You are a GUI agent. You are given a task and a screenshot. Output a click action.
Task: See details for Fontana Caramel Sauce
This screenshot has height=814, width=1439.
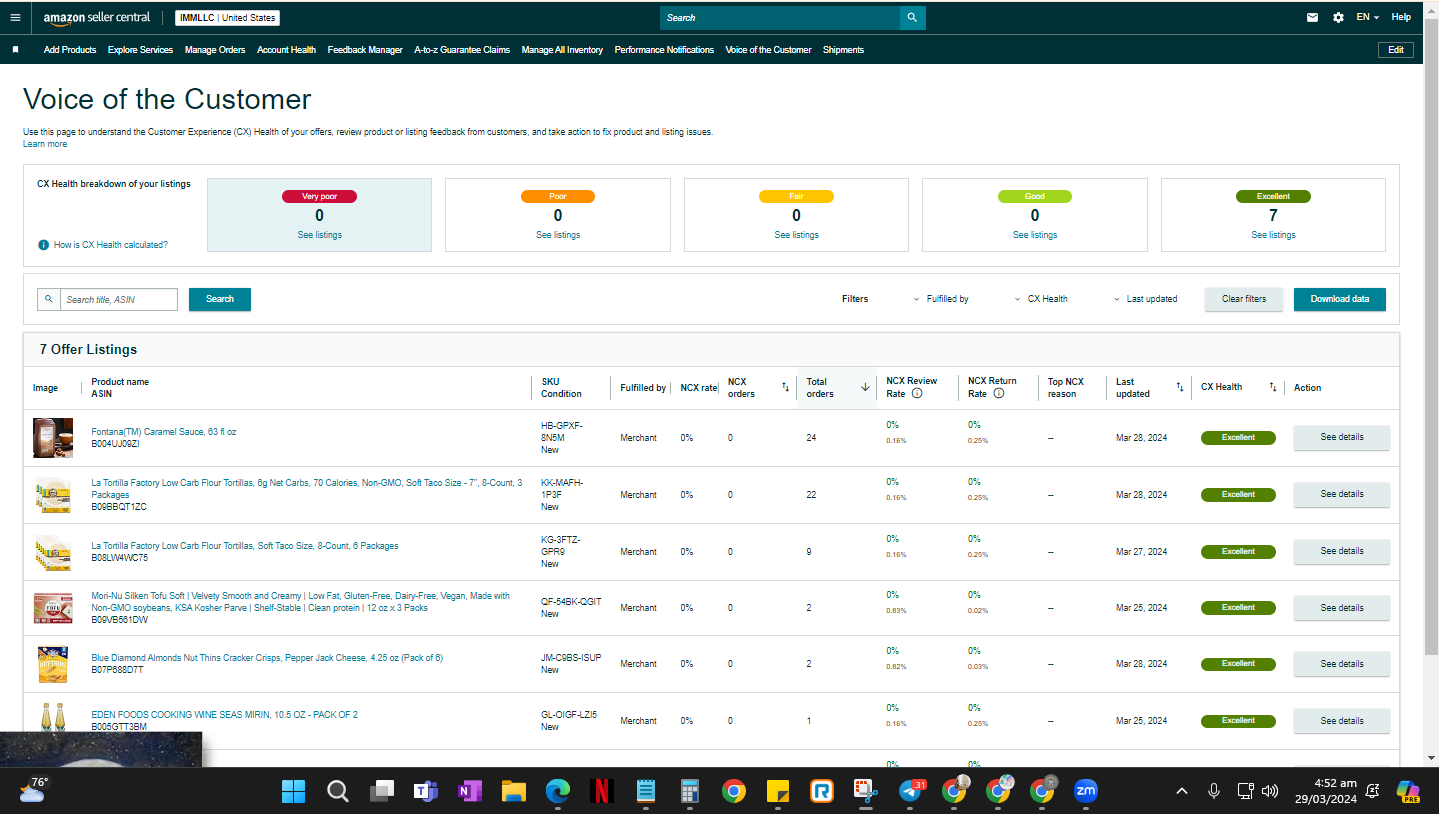click(x=1342, y=437)
